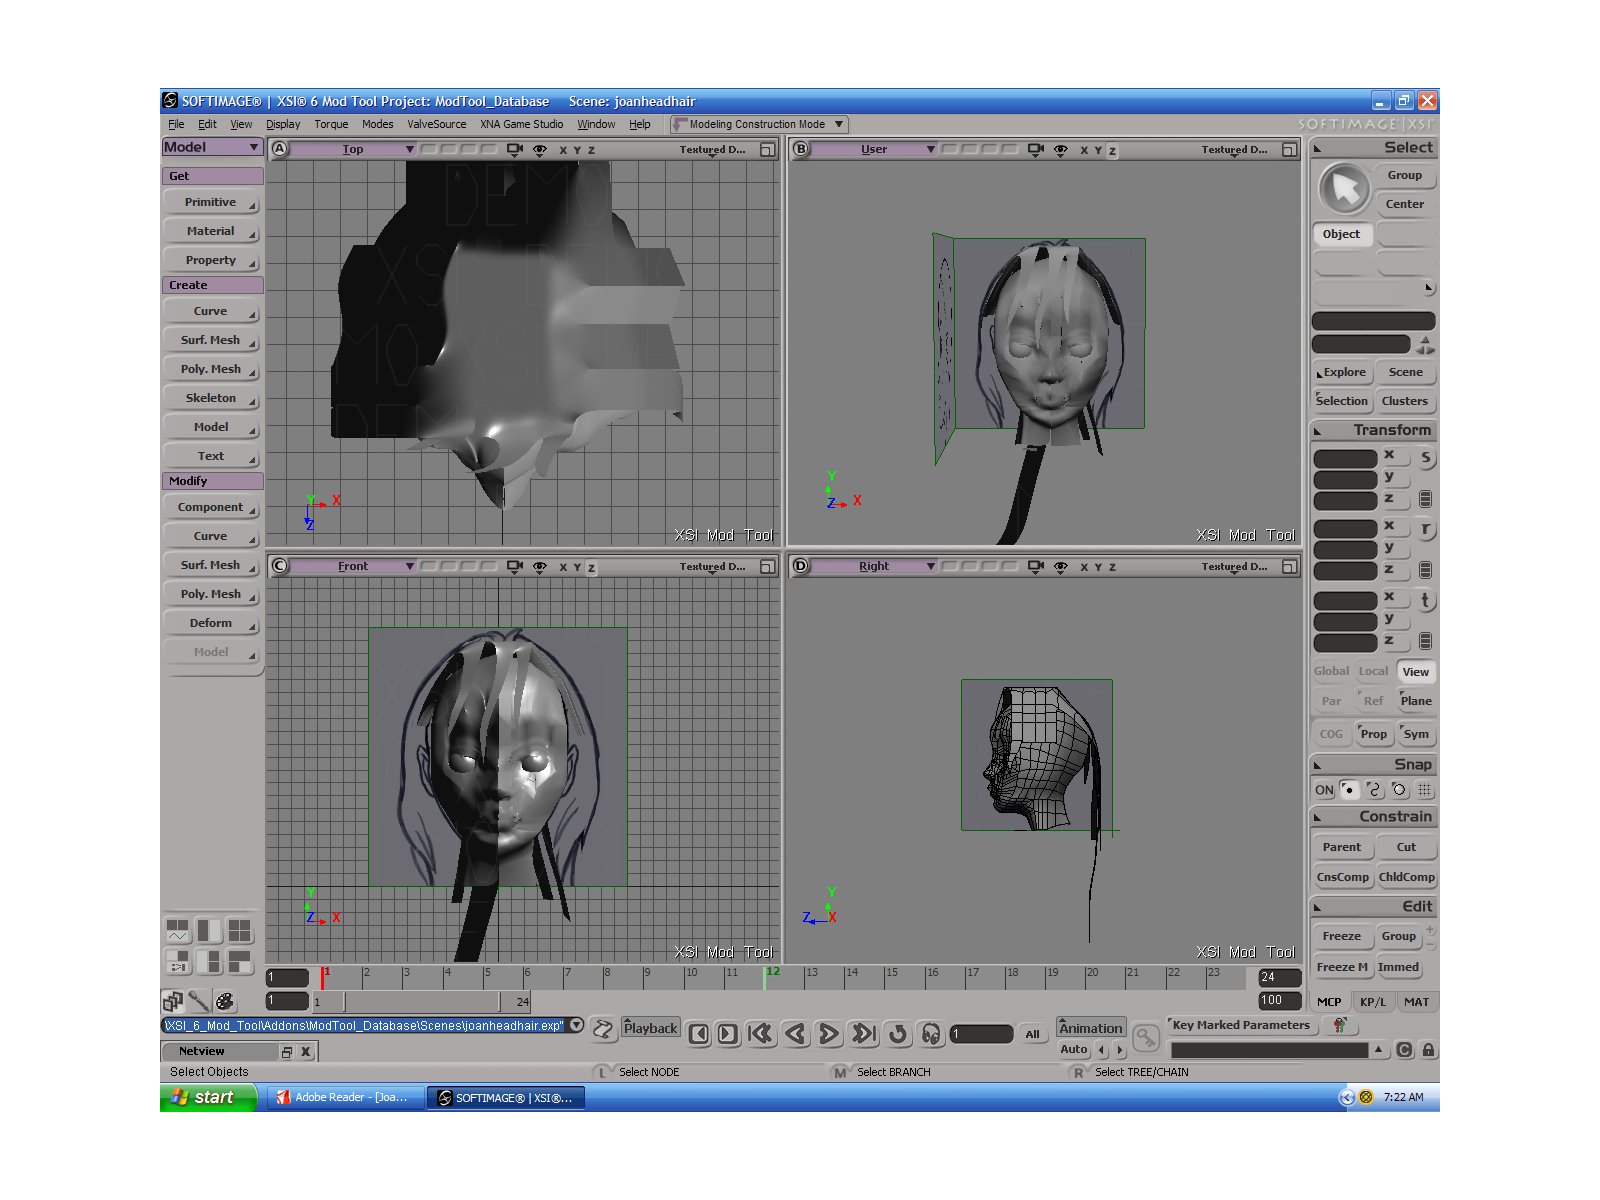Click the Parent constrain button
This screenshot has height=1200, width=1600.
1341,847
